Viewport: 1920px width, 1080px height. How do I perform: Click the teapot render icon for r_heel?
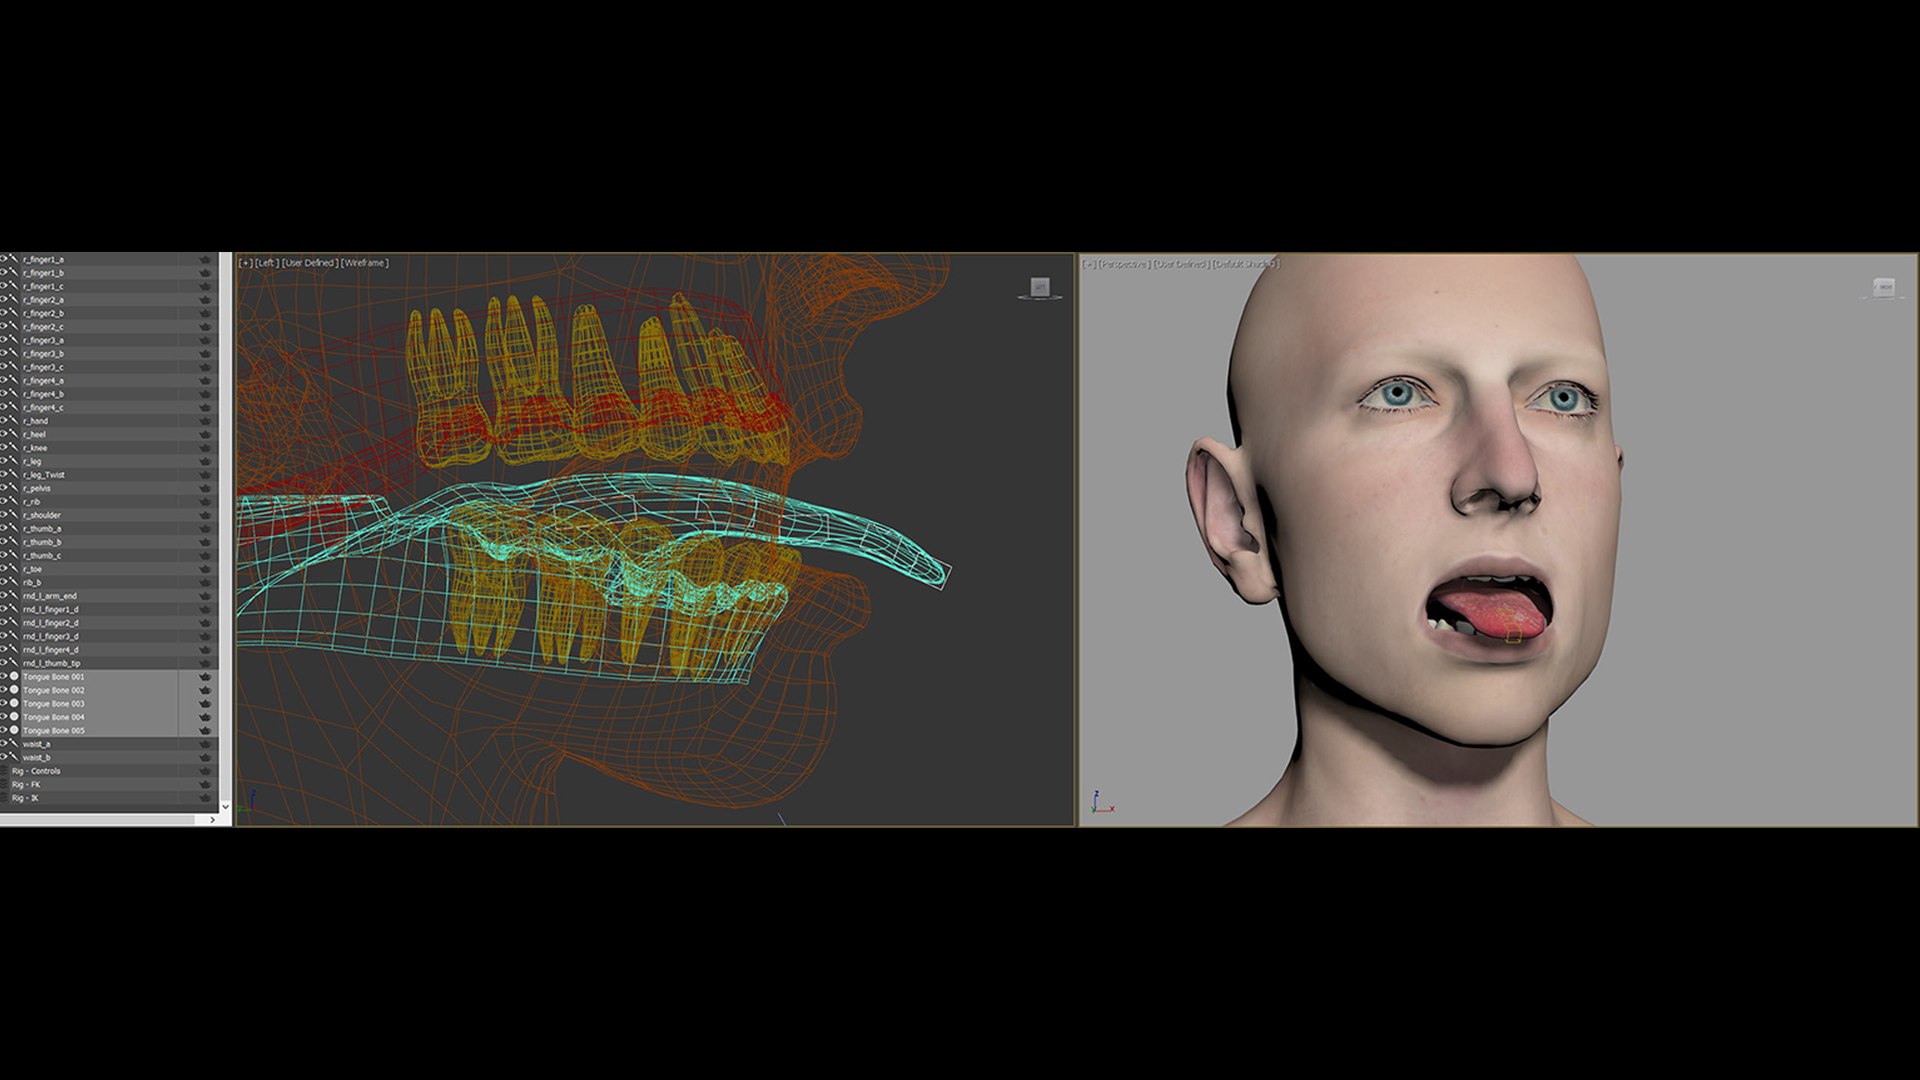206,434
